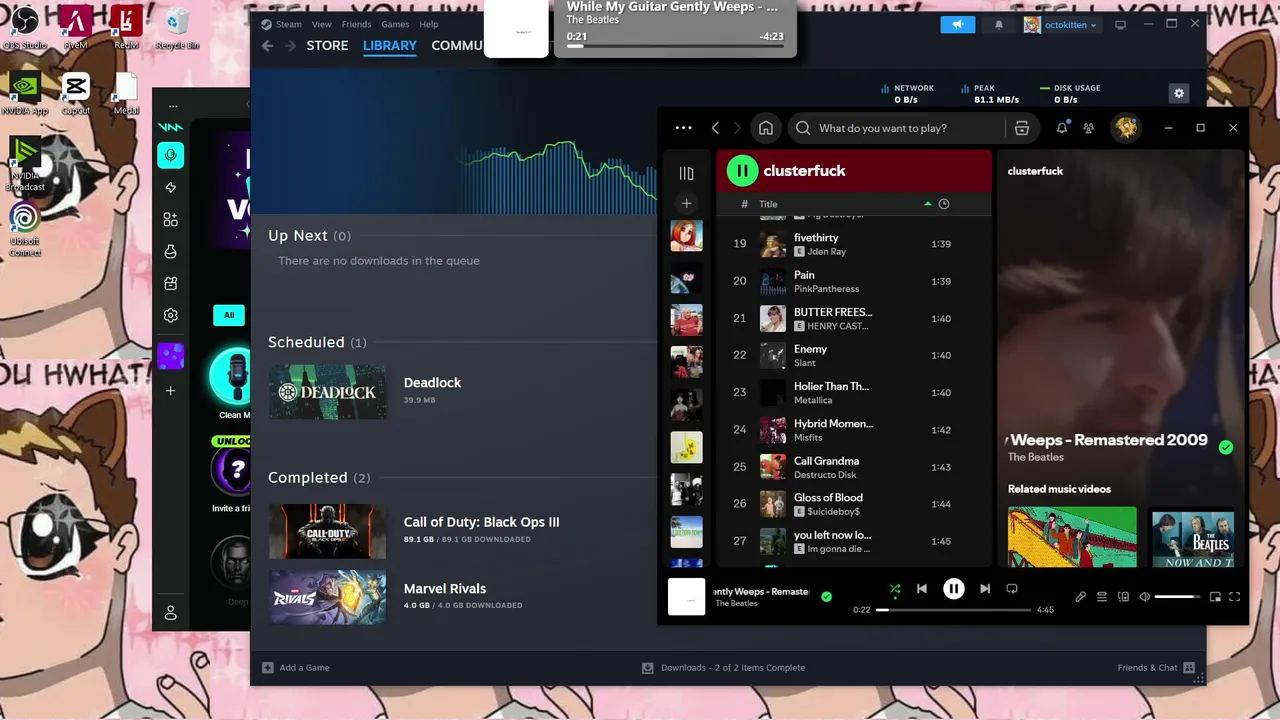Sort by the duration clock column header
Image resolution: width=1280 pixels, height=720 pixels.
click(943, 204)
